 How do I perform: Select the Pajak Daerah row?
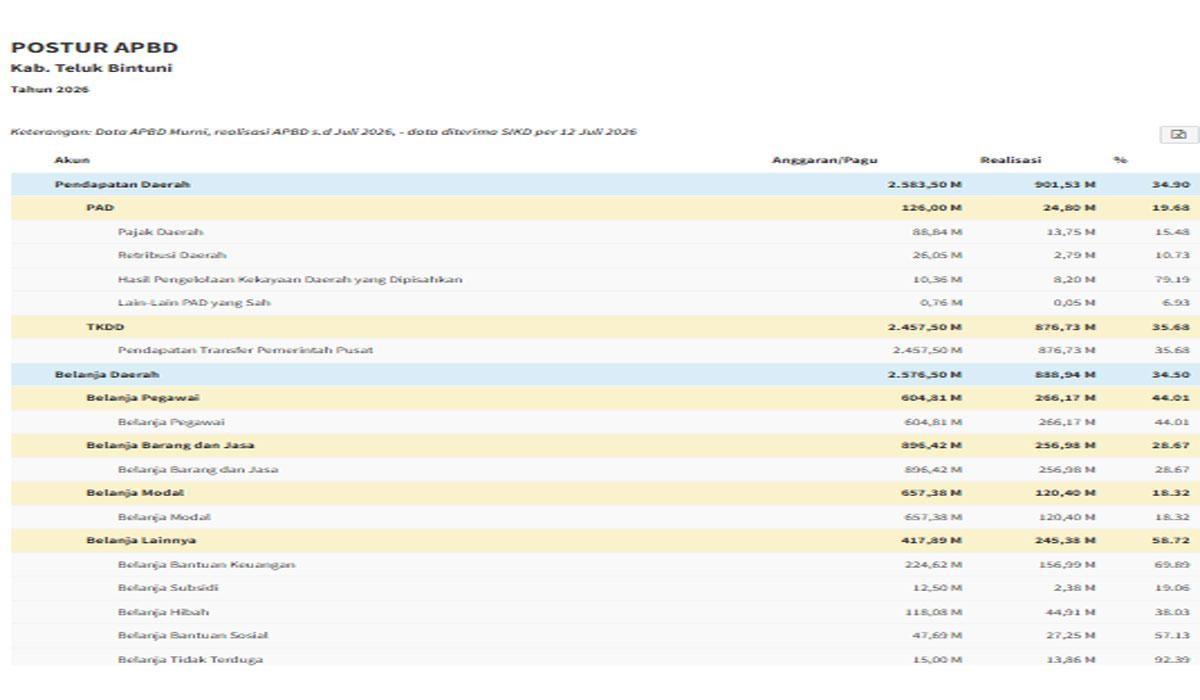[x=605, y=232]
